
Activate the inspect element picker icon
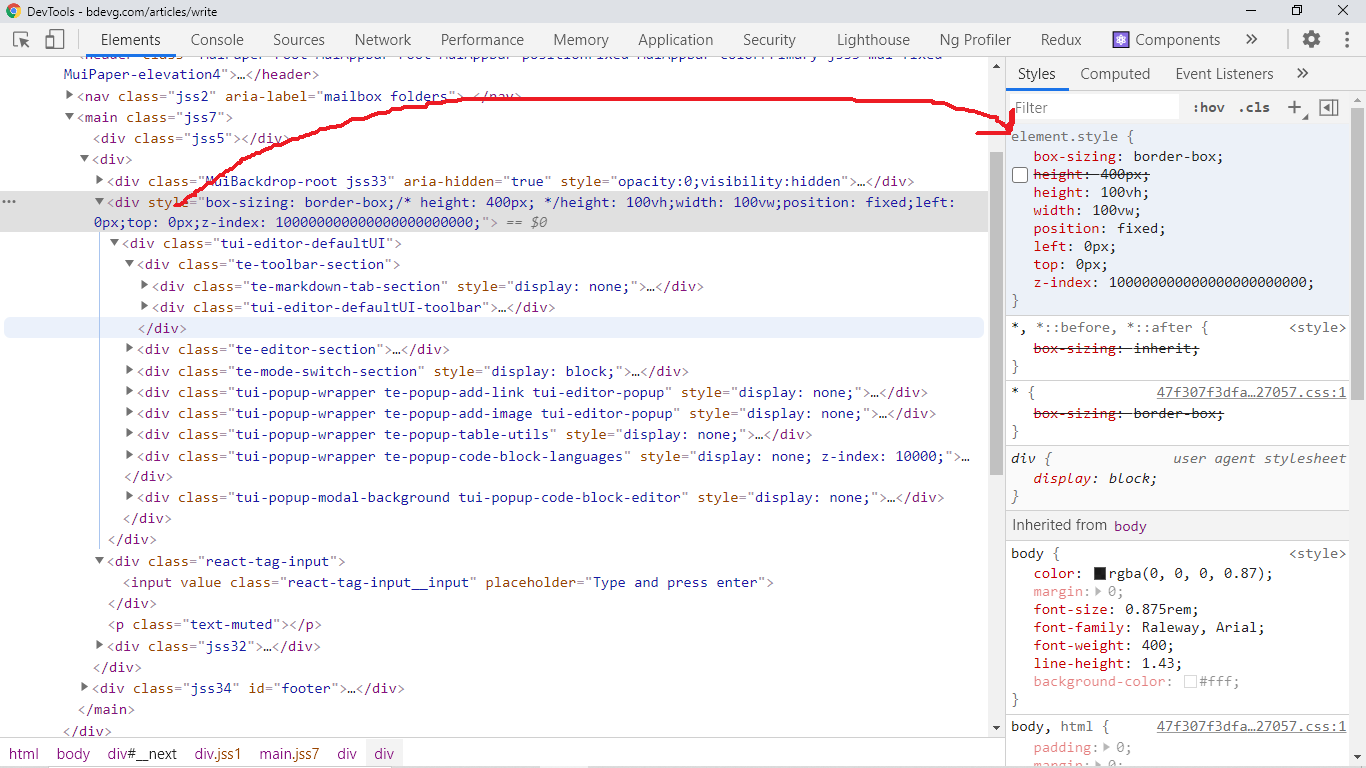tap(20, 40)
